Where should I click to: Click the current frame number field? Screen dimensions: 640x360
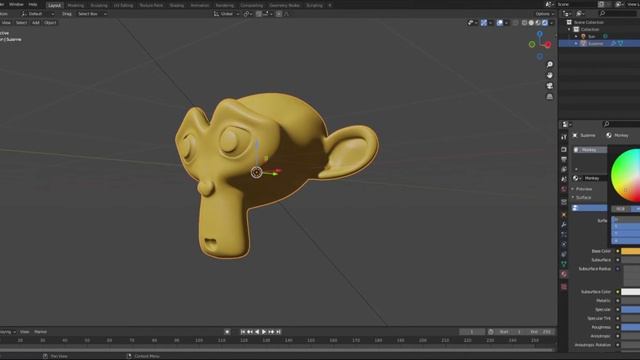click(x=472, y=332)
